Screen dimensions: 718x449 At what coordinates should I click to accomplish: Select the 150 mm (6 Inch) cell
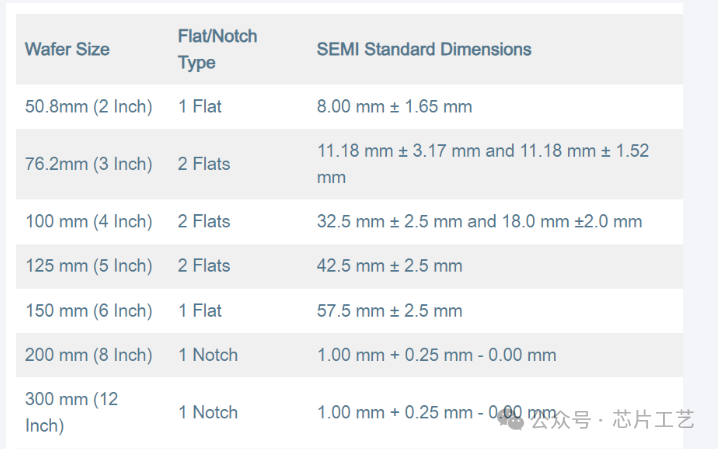click(x=88, y=311)
